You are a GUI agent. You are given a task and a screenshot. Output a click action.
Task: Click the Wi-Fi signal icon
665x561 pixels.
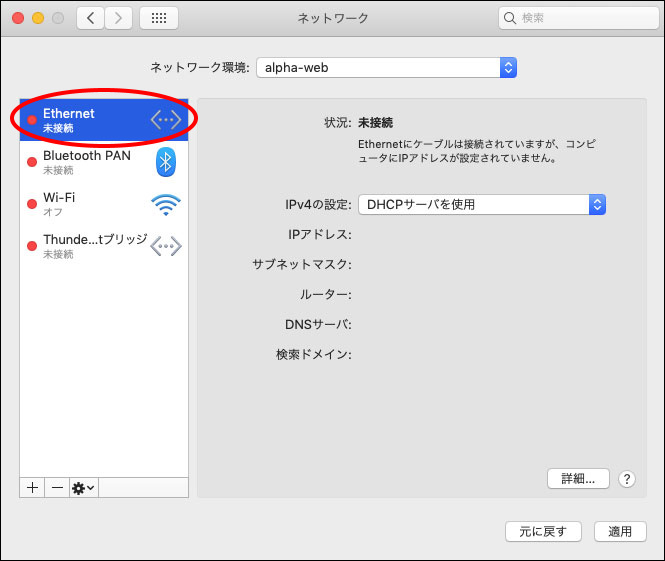coord(166,204)
